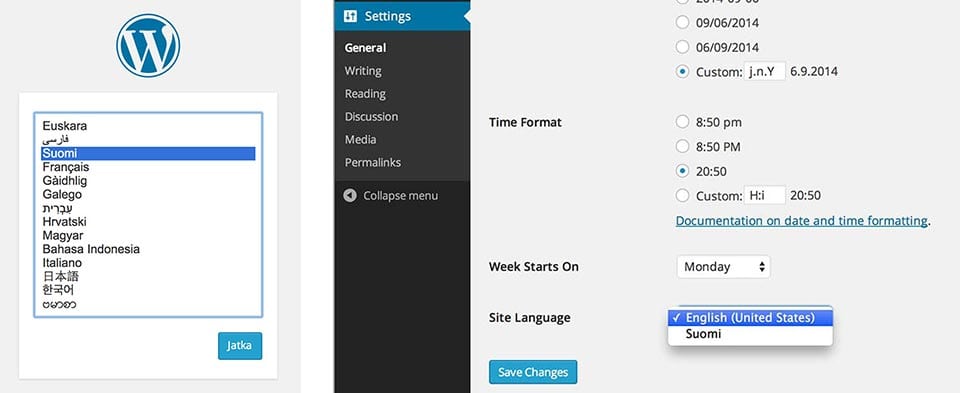Click the Jatka continue button
This screenshot has height=393, width=960.
(240, 346)
